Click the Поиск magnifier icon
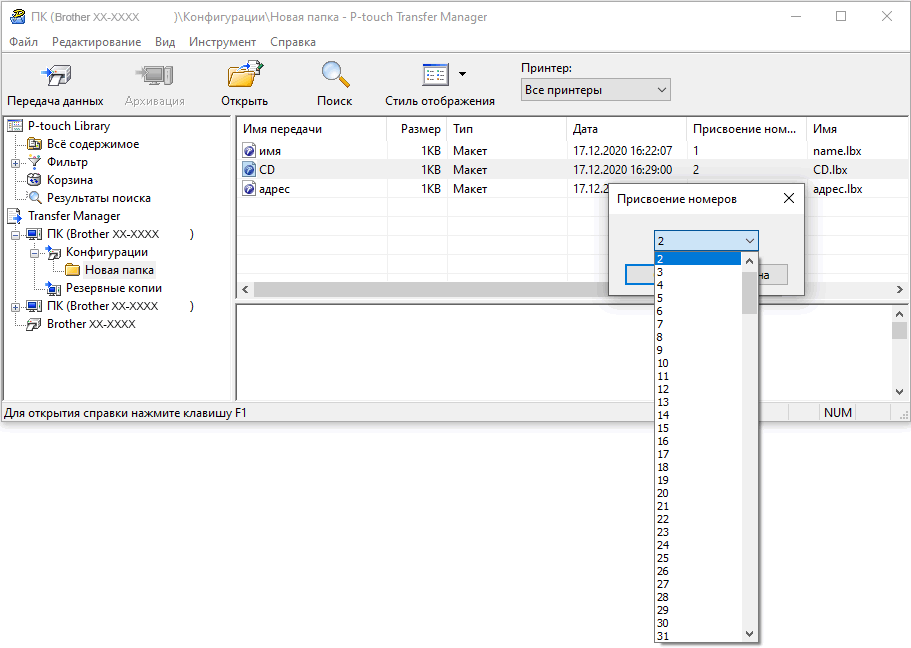The height and width of the screenshot is (648, 911). (x=334, y=77)
